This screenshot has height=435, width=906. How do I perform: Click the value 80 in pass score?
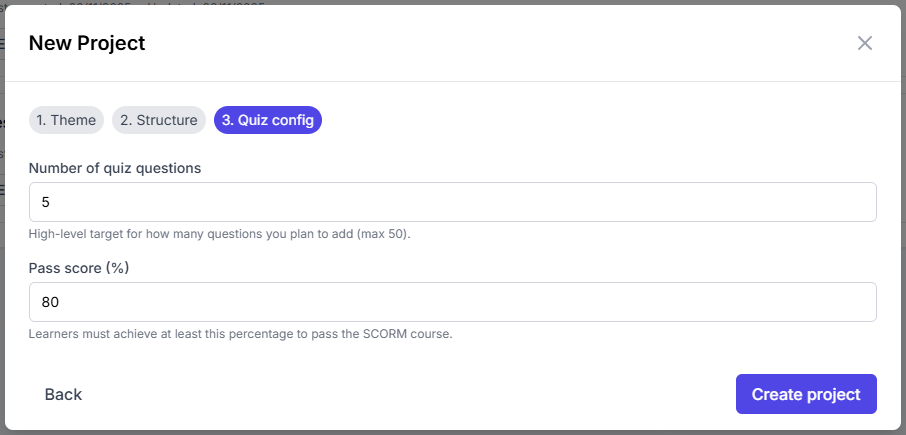pos(50,302)
